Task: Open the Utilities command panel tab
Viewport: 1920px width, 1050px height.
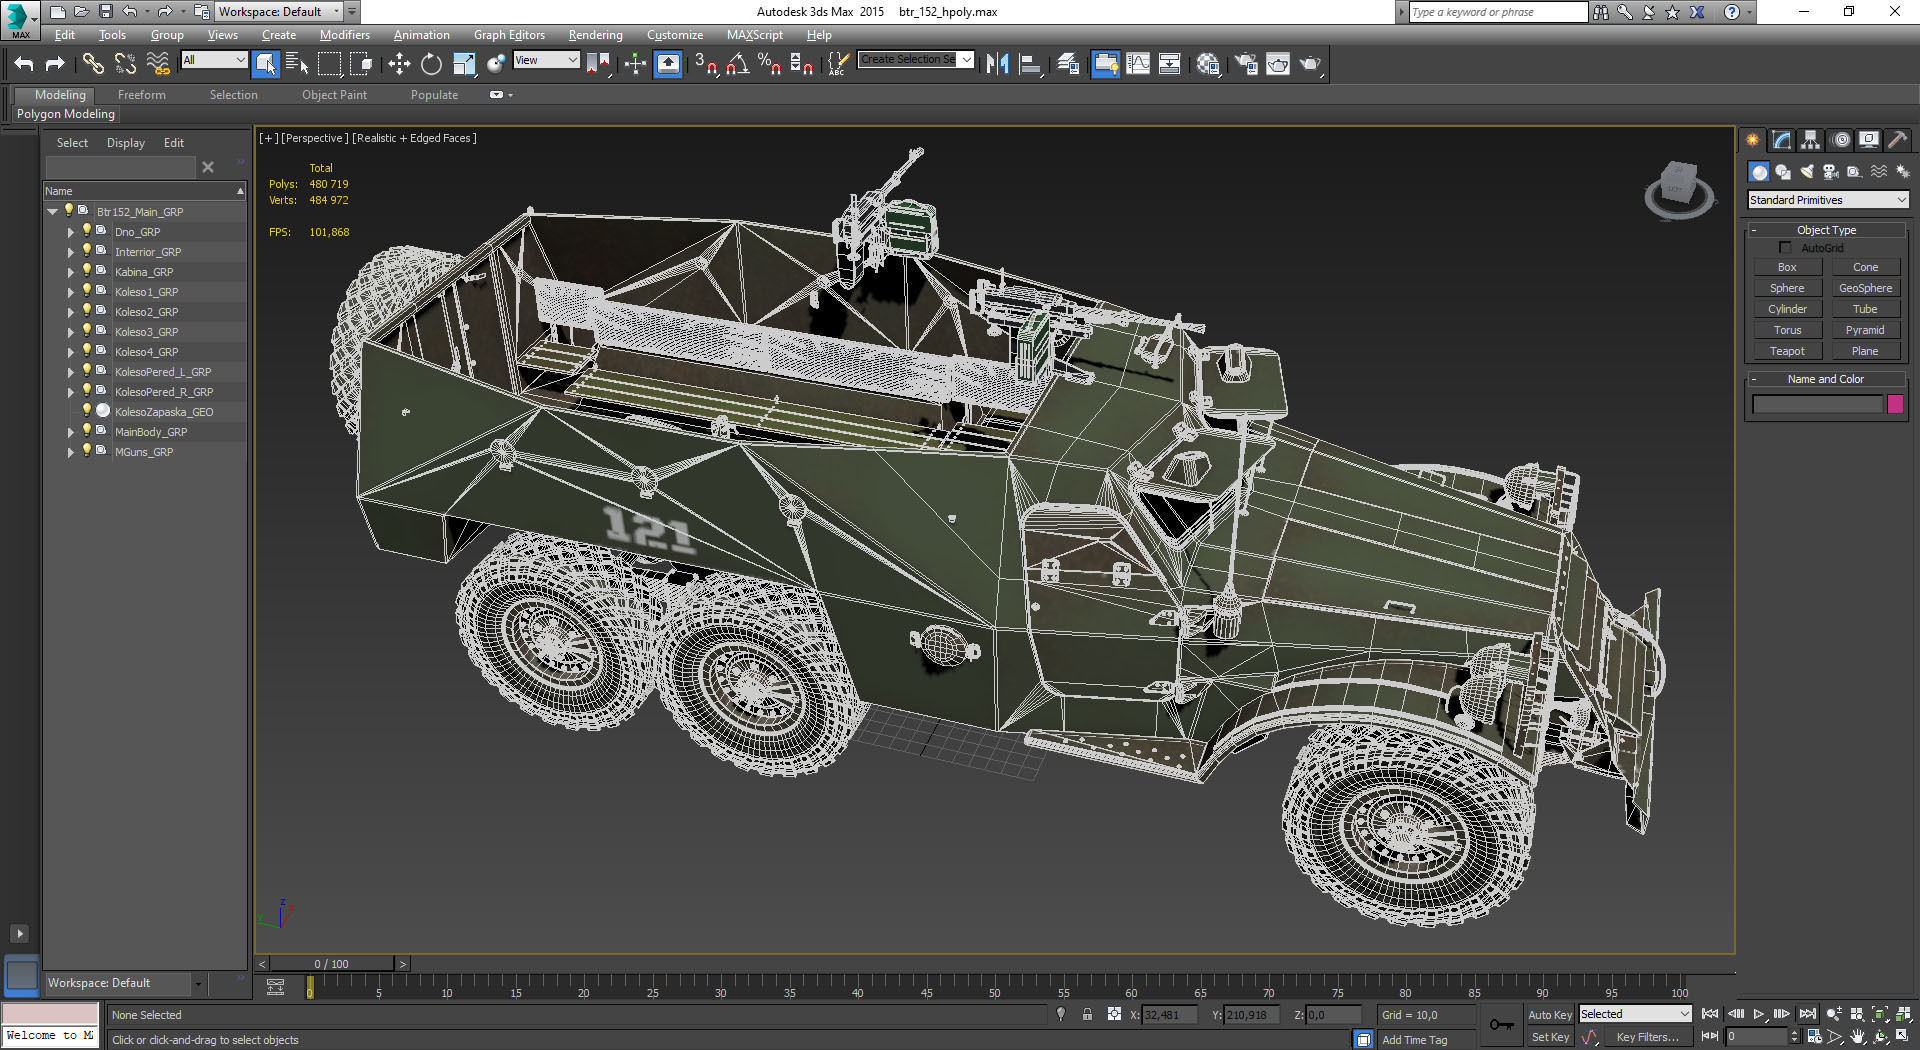Action: coord(1898,140)
